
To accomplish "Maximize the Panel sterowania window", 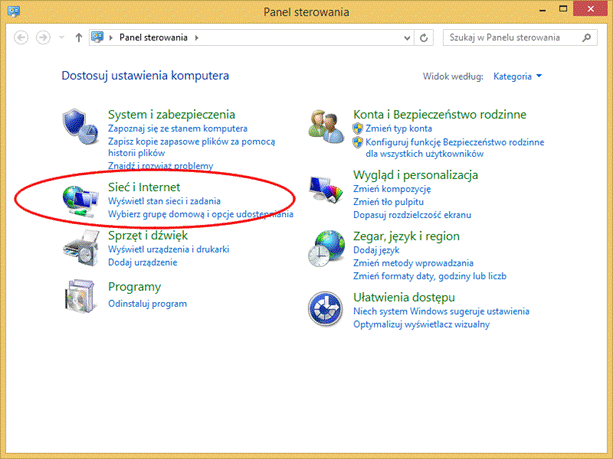I will pos(563,9).
